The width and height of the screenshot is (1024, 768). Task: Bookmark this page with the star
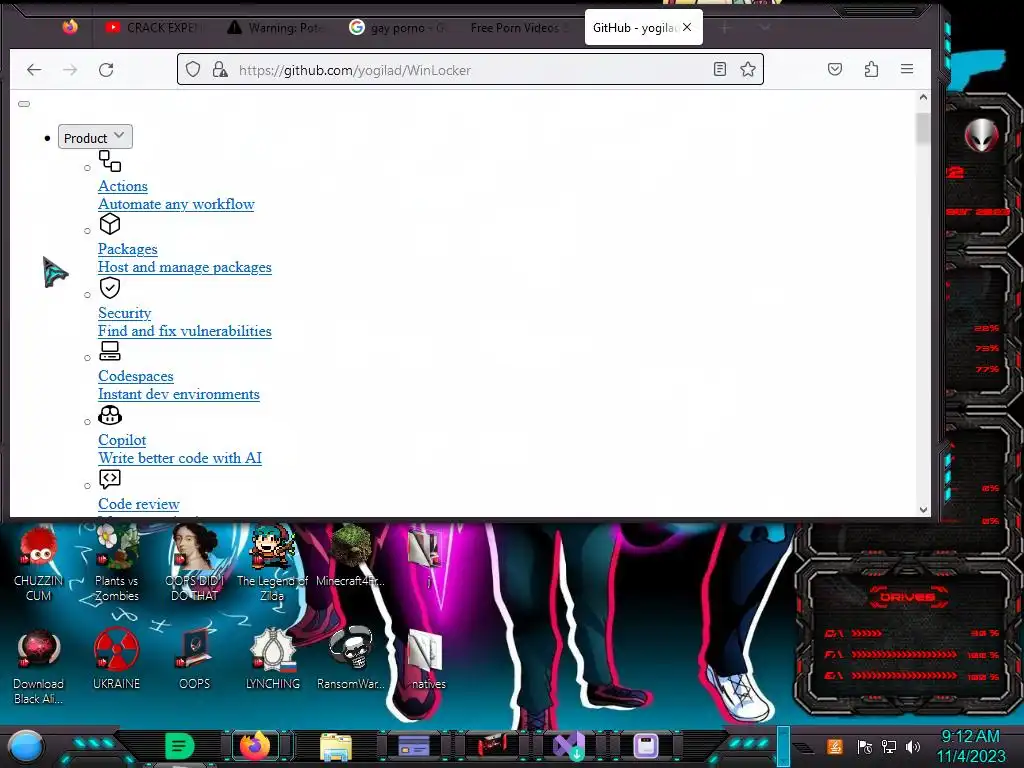pyautogui.click(x=748, y=69)
